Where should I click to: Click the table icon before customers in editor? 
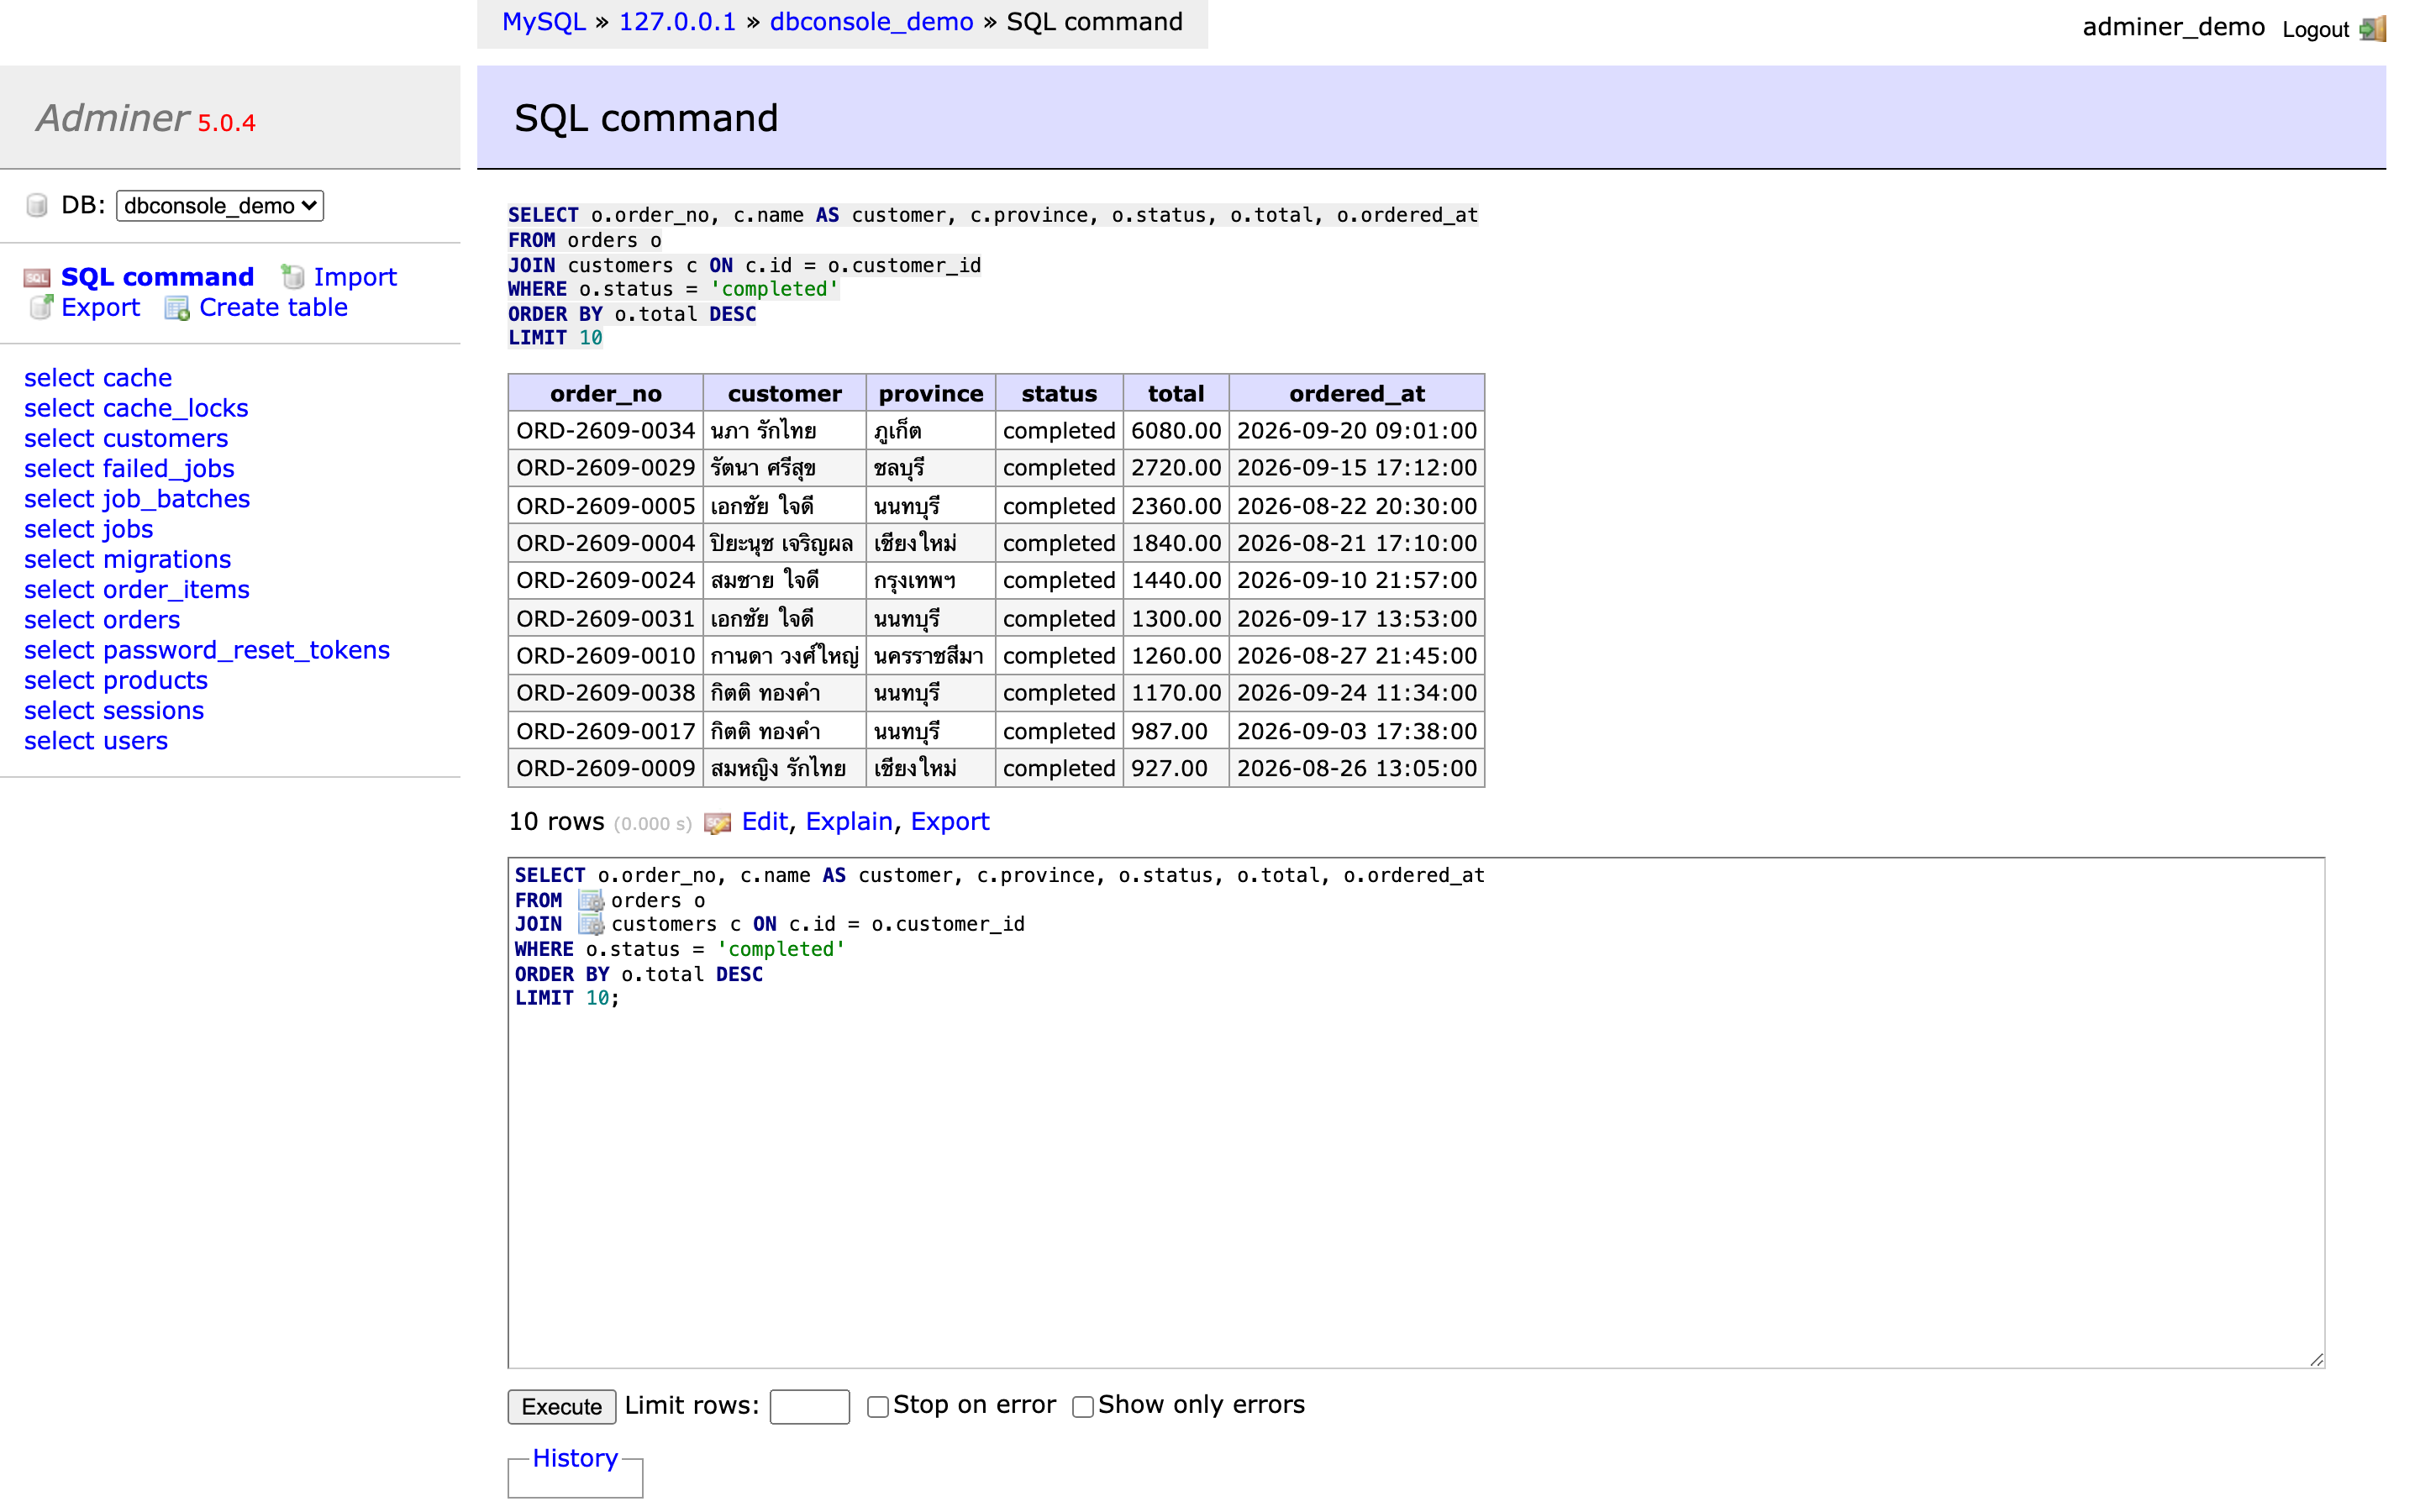(591, 924)
